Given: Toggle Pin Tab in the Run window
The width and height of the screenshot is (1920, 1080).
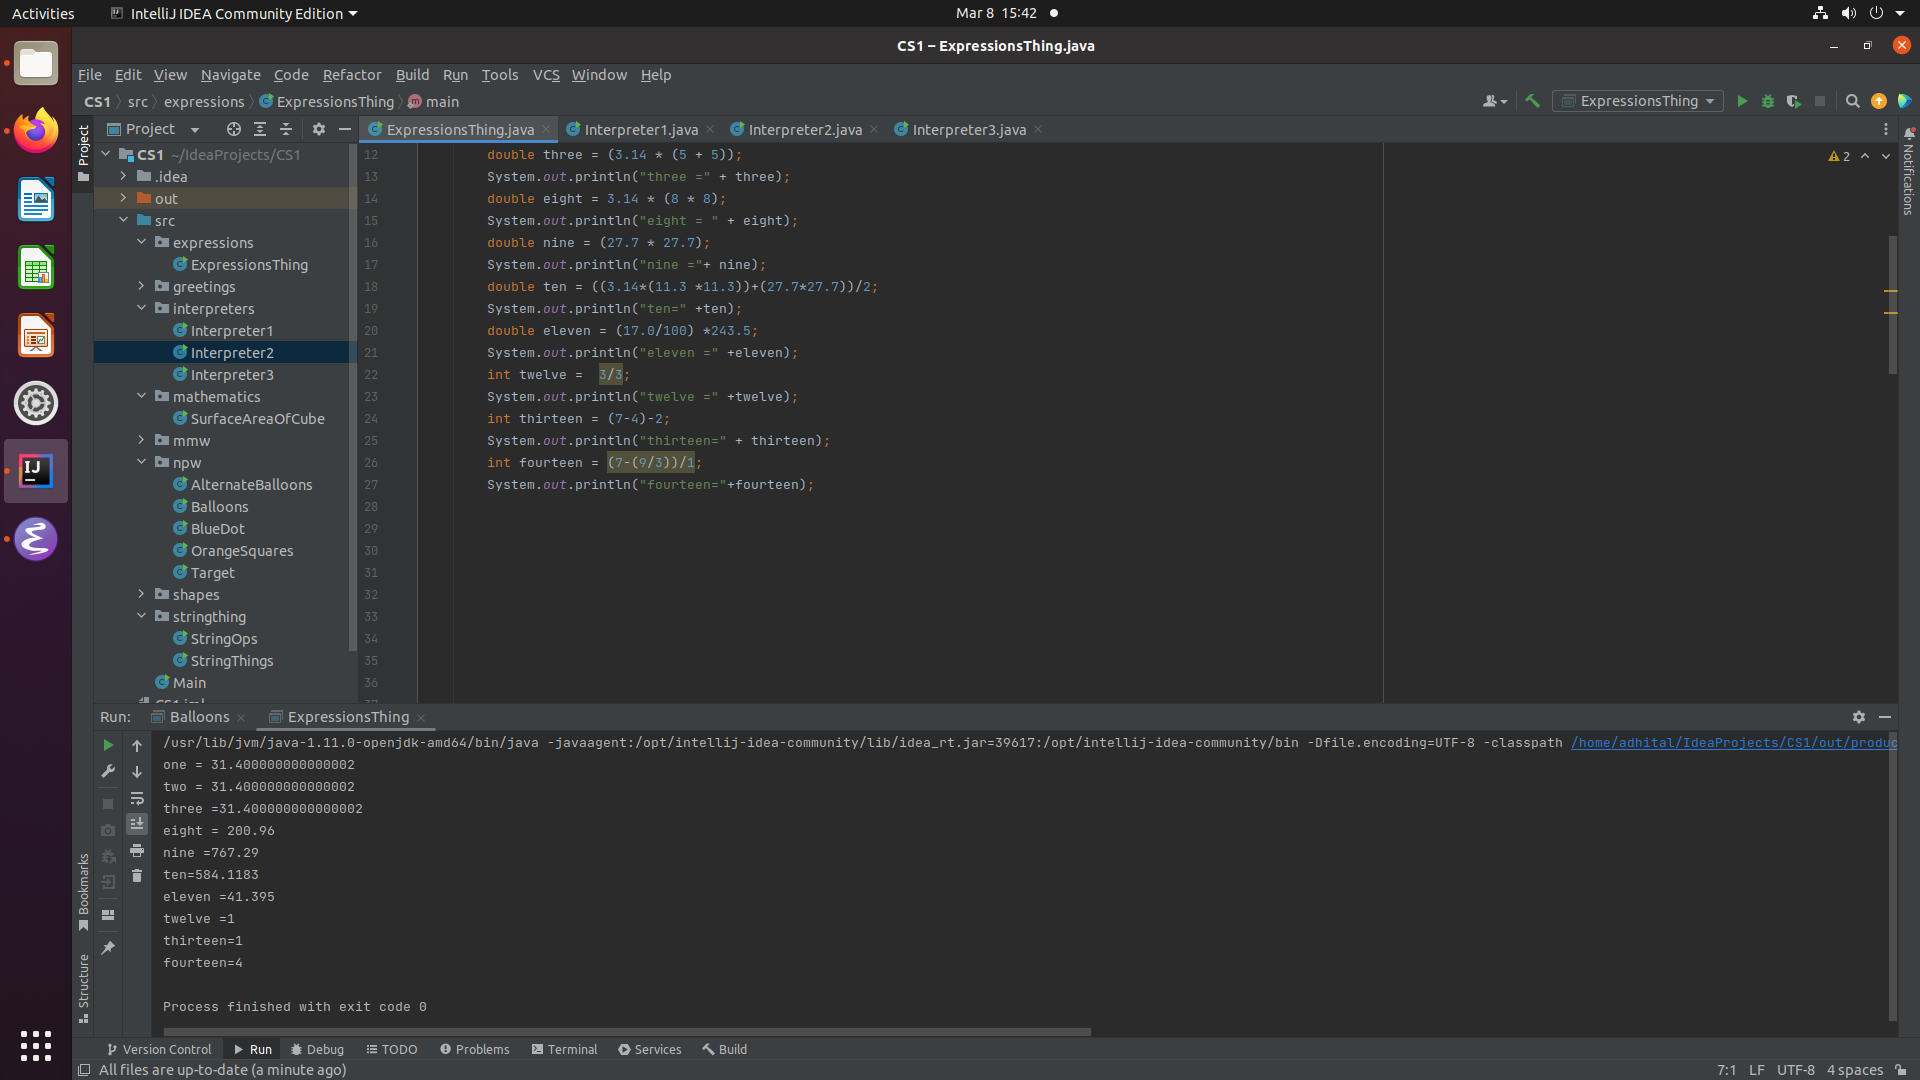Looking at the screenshot, I should [108, 948].
